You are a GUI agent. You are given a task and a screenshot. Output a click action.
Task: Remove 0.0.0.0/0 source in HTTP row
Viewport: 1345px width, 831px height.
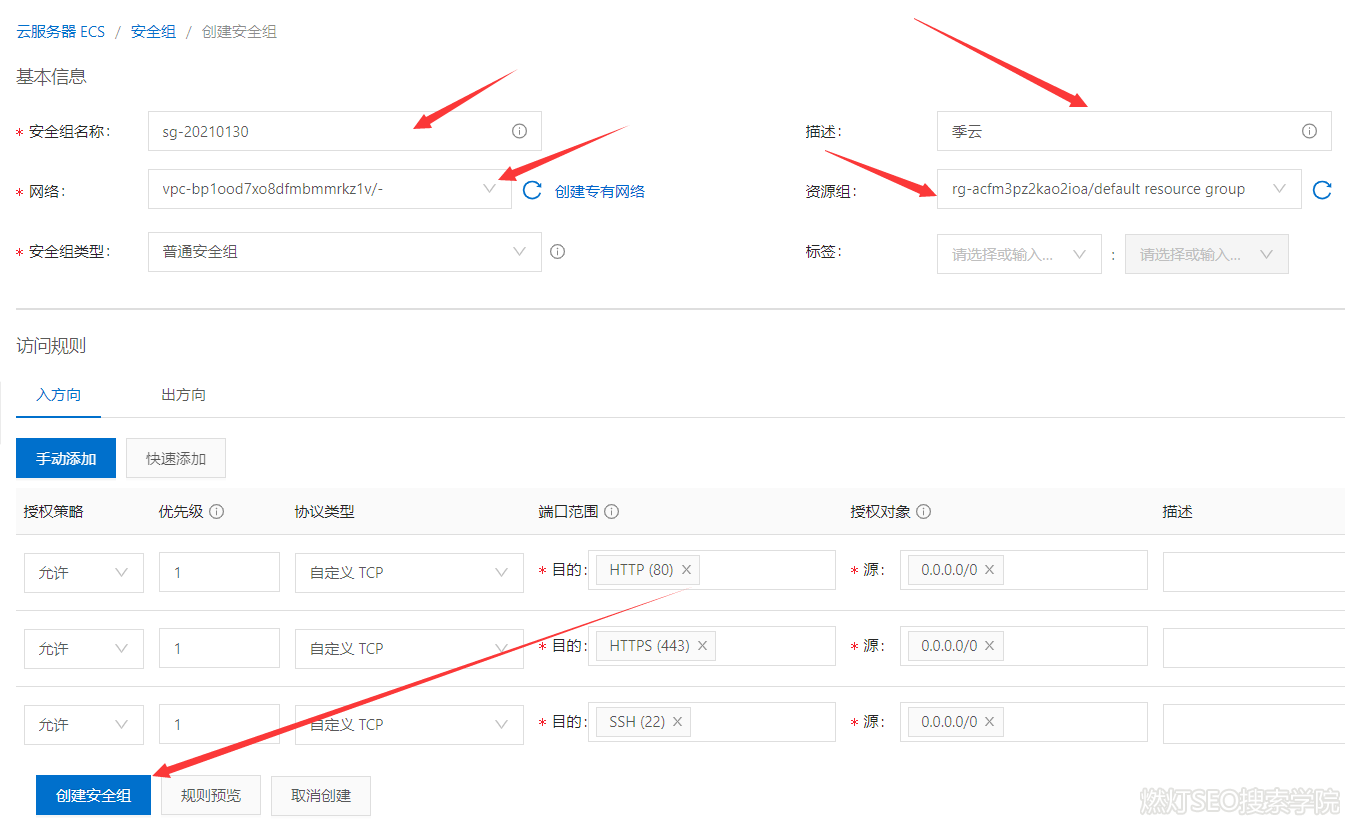(989, 570)
